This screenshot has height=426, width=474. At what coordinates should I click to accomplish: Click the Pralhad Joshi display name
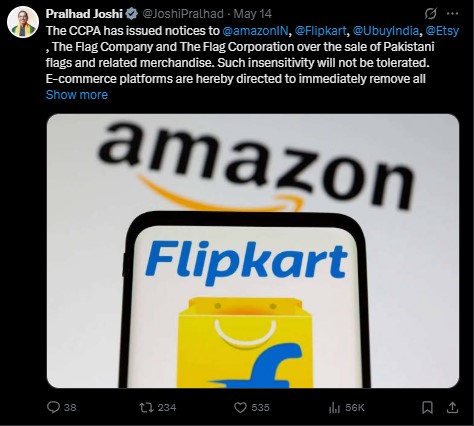tap(84, 14)
